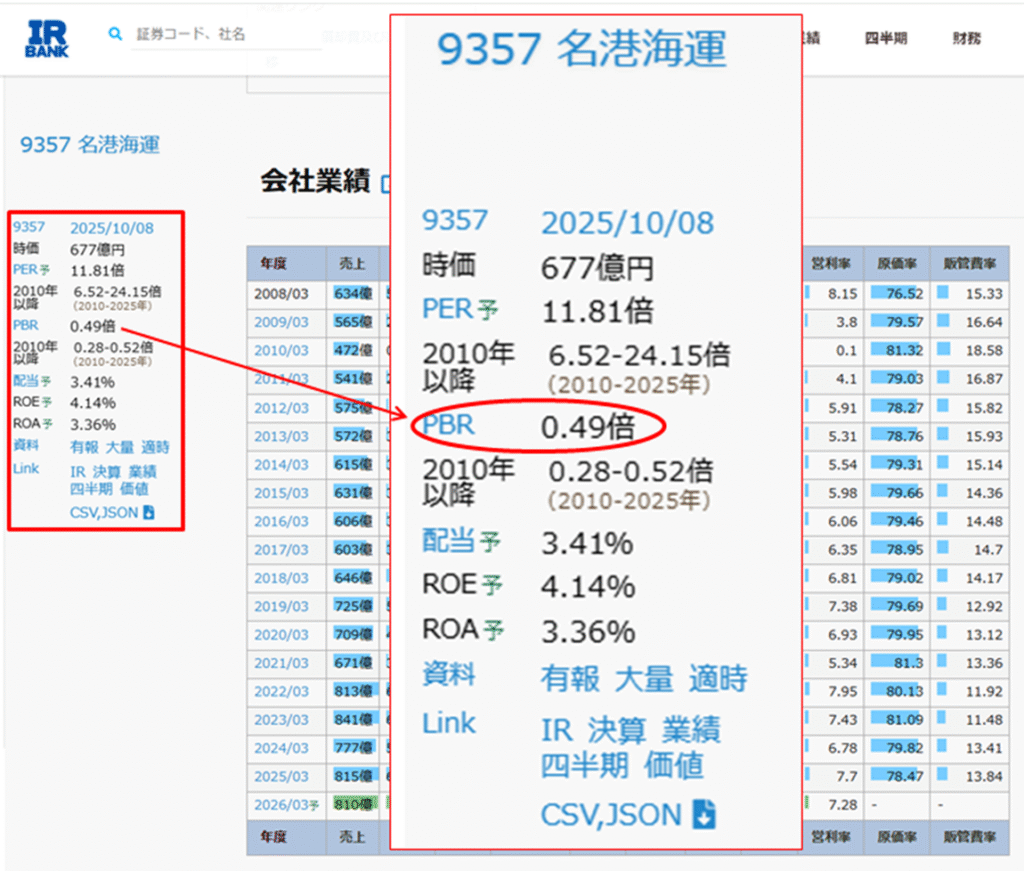
Task: Open 大量 link in enlarged callout
Action: click(x=644, y=679)
